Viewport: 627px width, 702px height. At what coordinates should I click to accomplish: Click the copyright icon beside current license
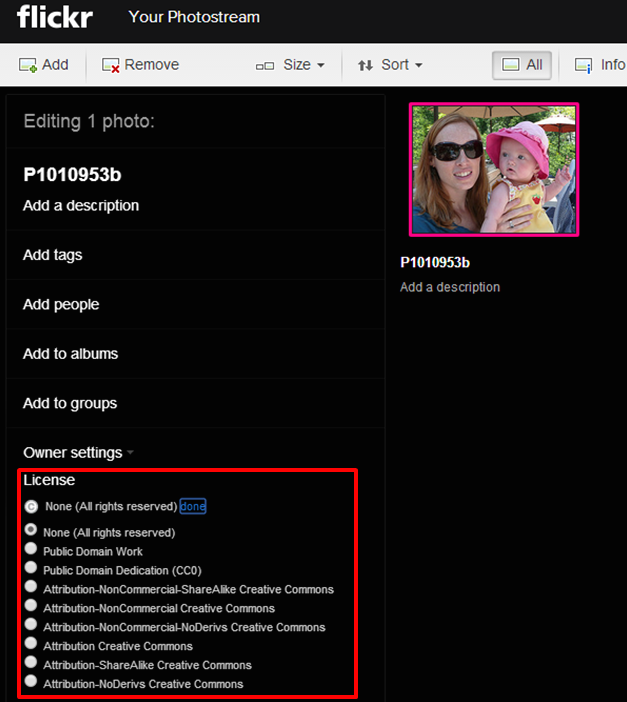coord(31,506)
